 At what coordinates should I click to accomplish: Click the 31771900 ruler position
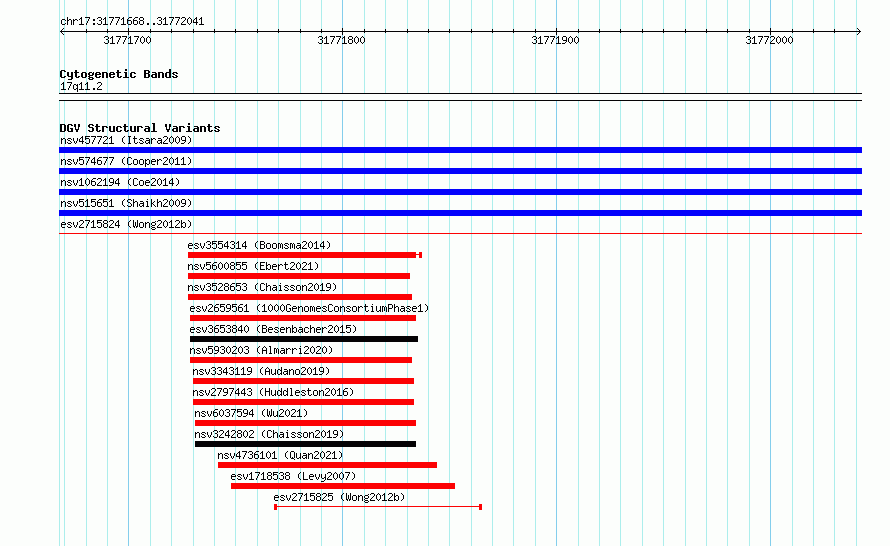tap(556, 40)
